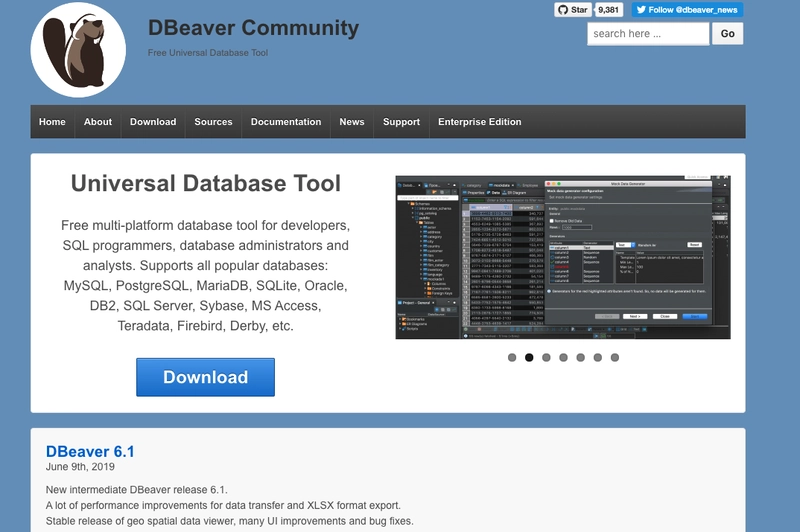Open the Support menu item
800x532 pixels.
pyautogui.click(x=402, y=122)
